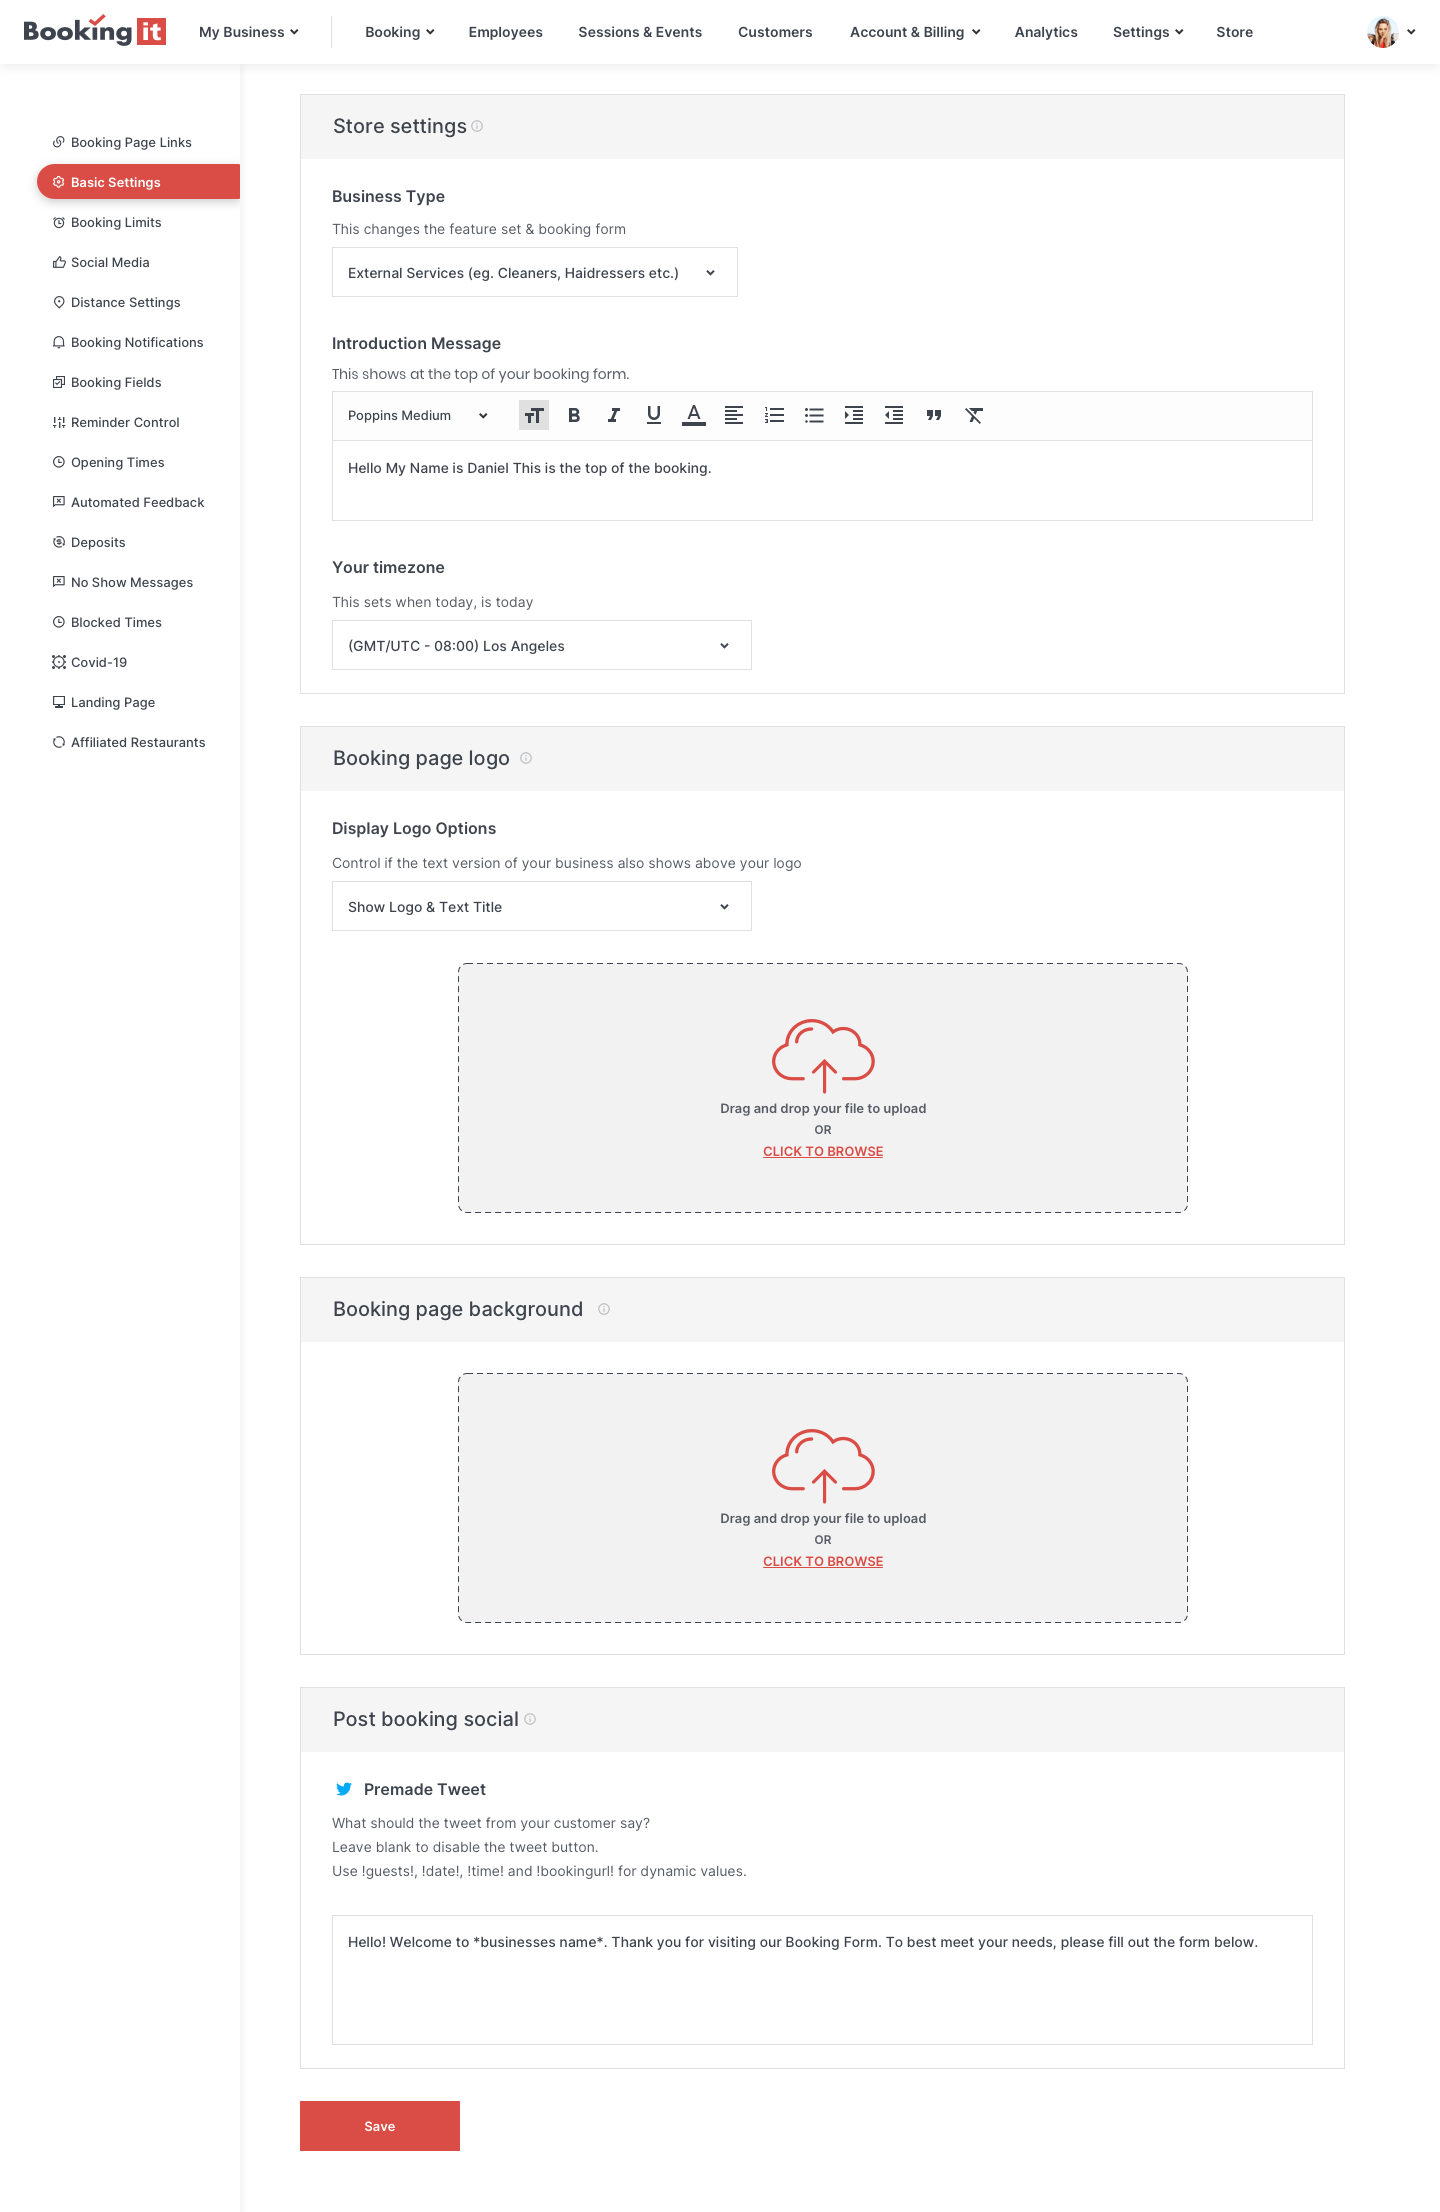Insert a numbered list

(x=774, y=415)
